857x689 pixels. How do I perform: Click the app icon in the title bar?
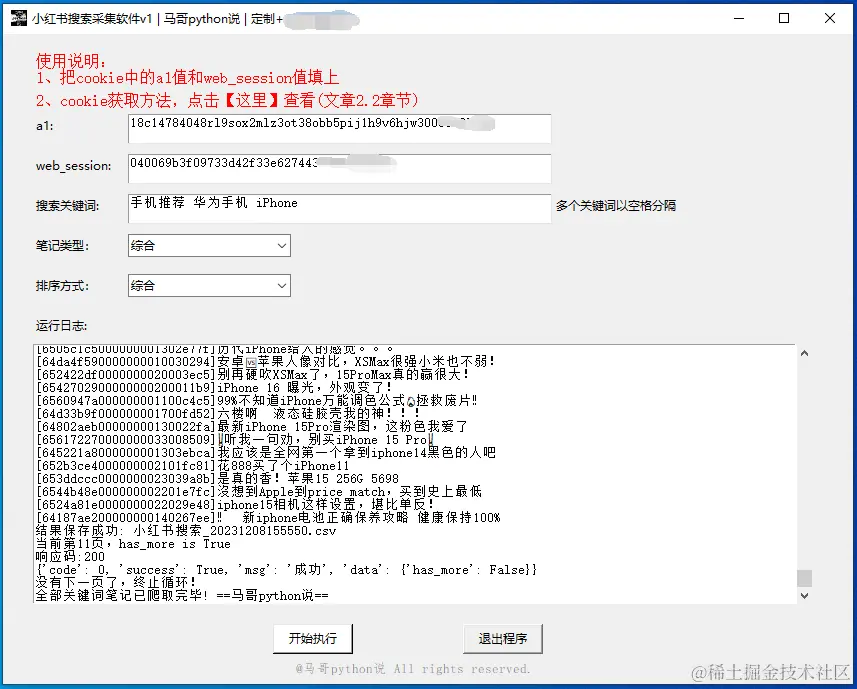tap(18, 18)
